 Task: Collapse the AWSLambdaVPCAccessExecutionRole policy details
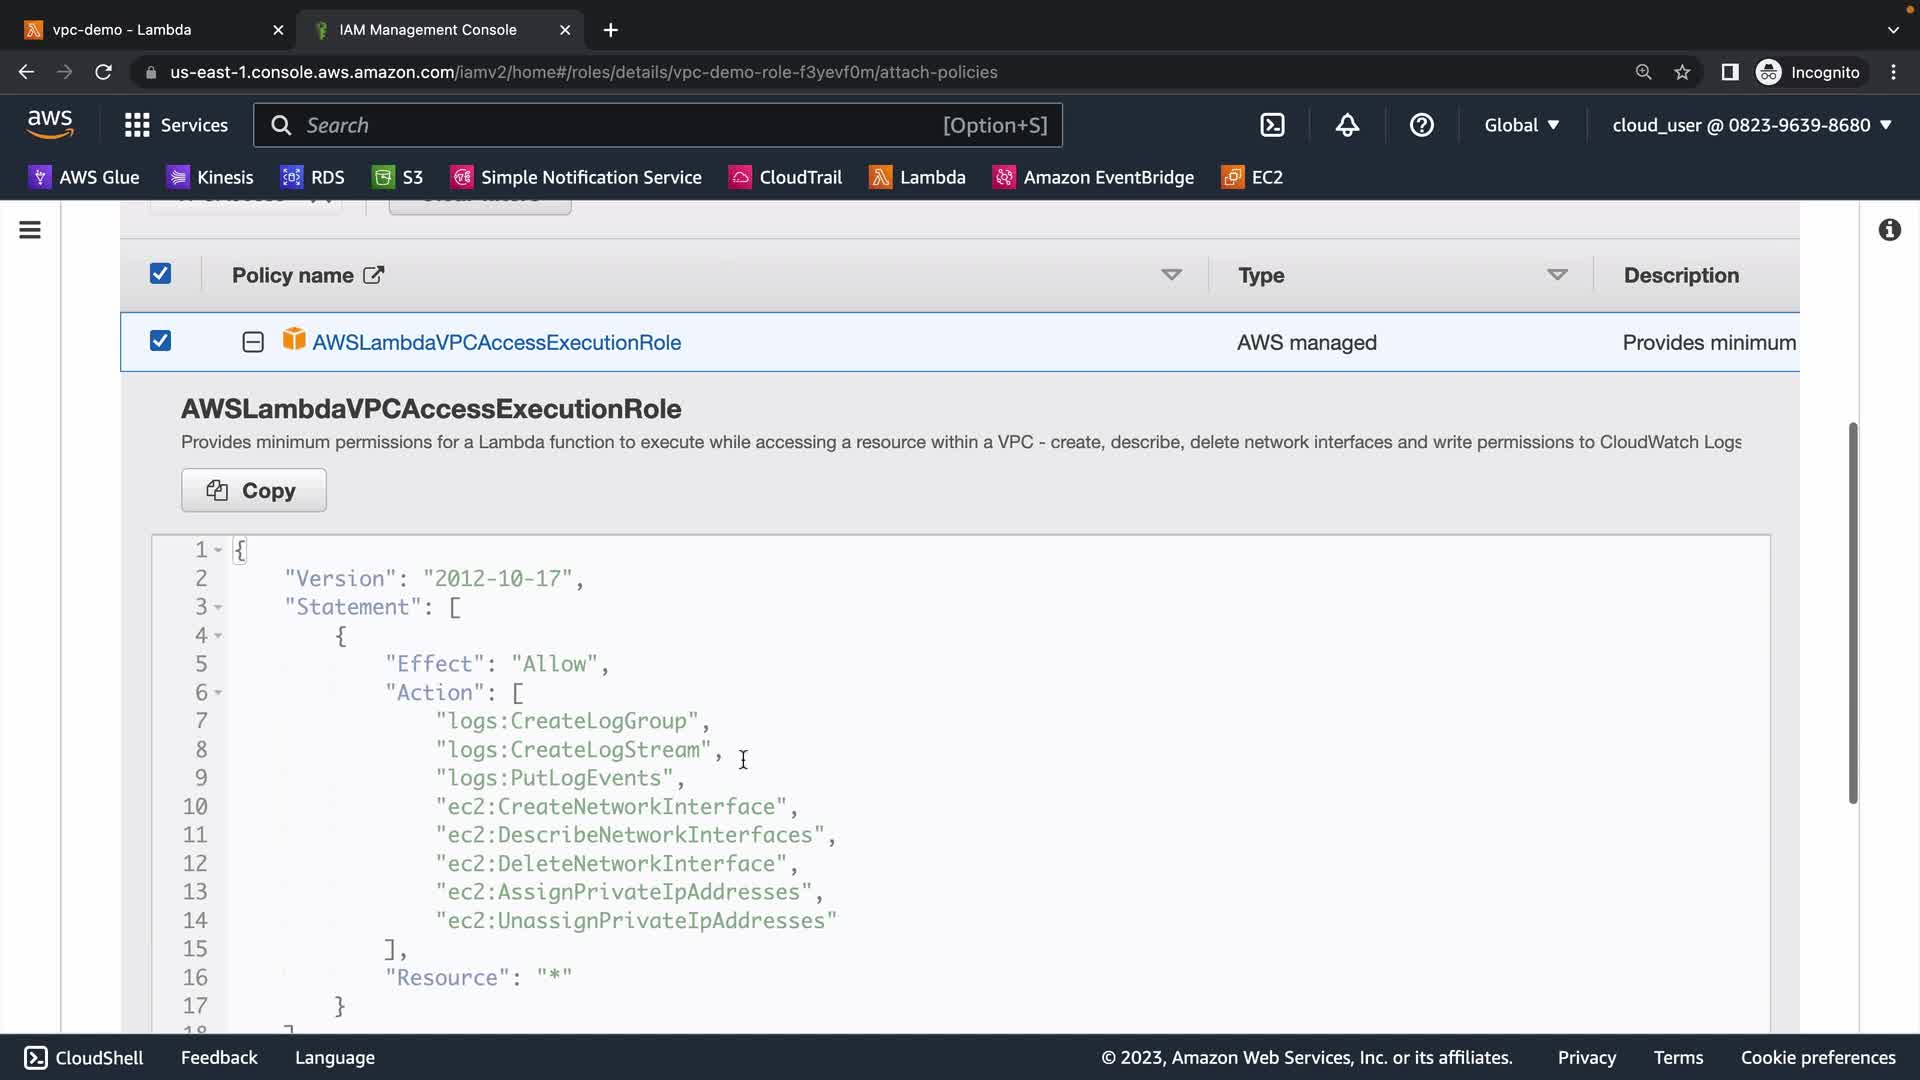(253, 342)
